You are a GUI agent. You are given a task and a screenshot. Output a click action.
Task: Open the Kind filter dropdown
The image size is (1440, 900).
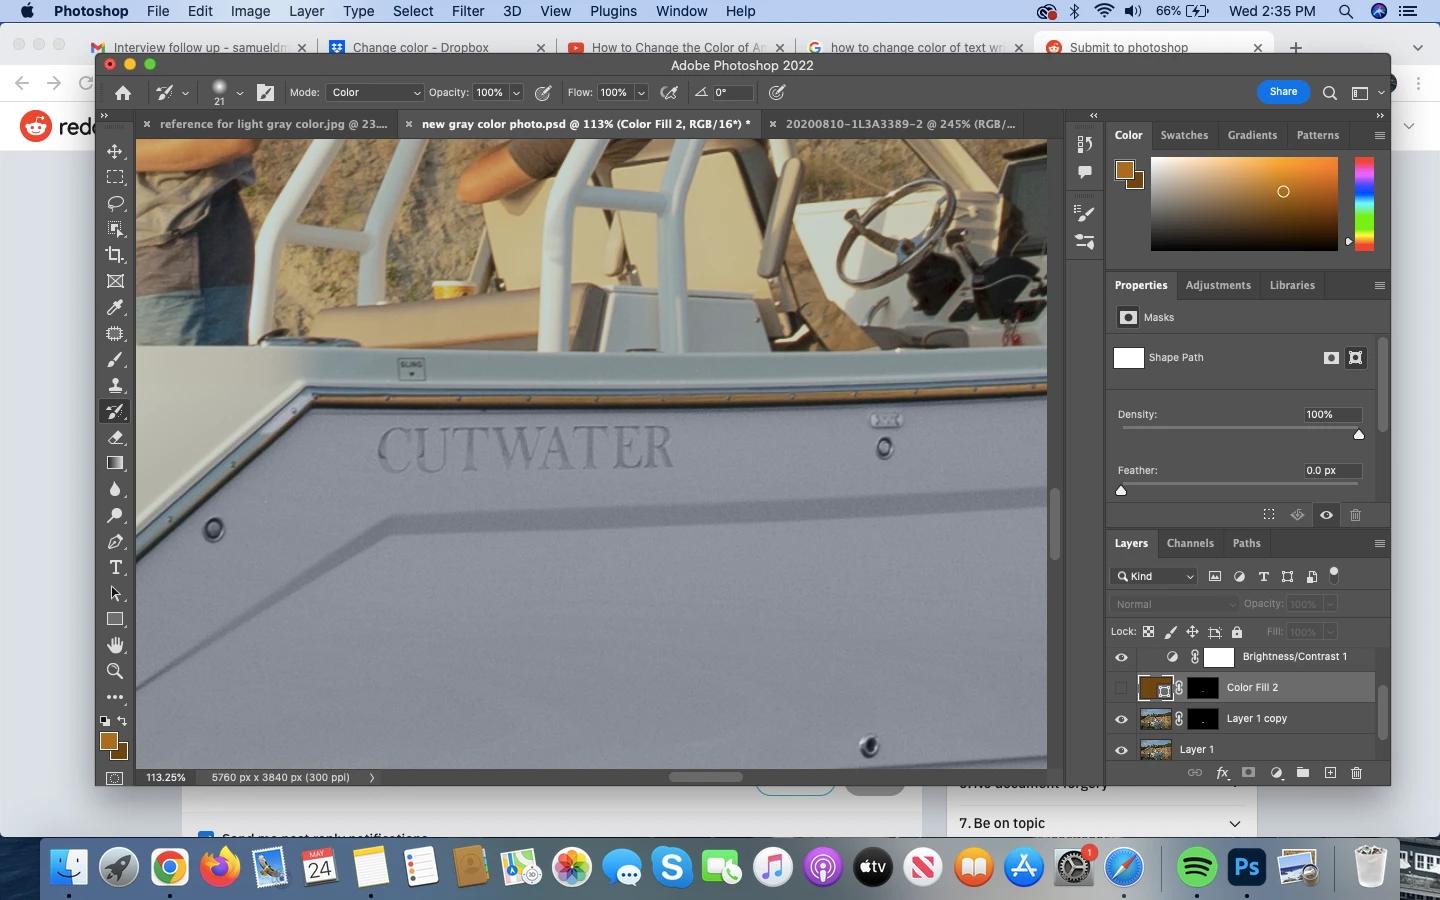pyautogui.click(x=1154, y=577)
